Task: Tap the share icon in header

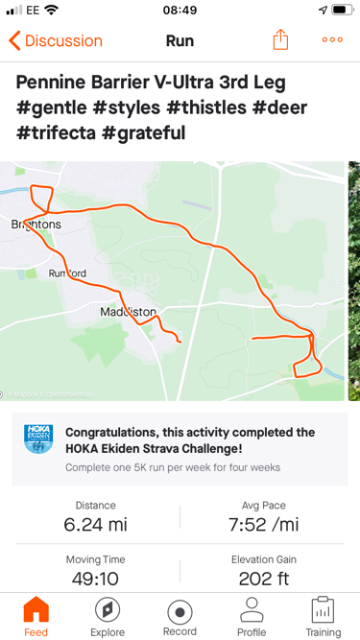Action: coord(280,40)
